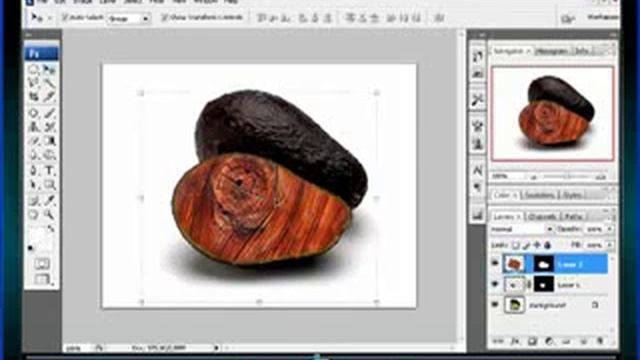Select the Eraser tool

[x=34, y=141]
